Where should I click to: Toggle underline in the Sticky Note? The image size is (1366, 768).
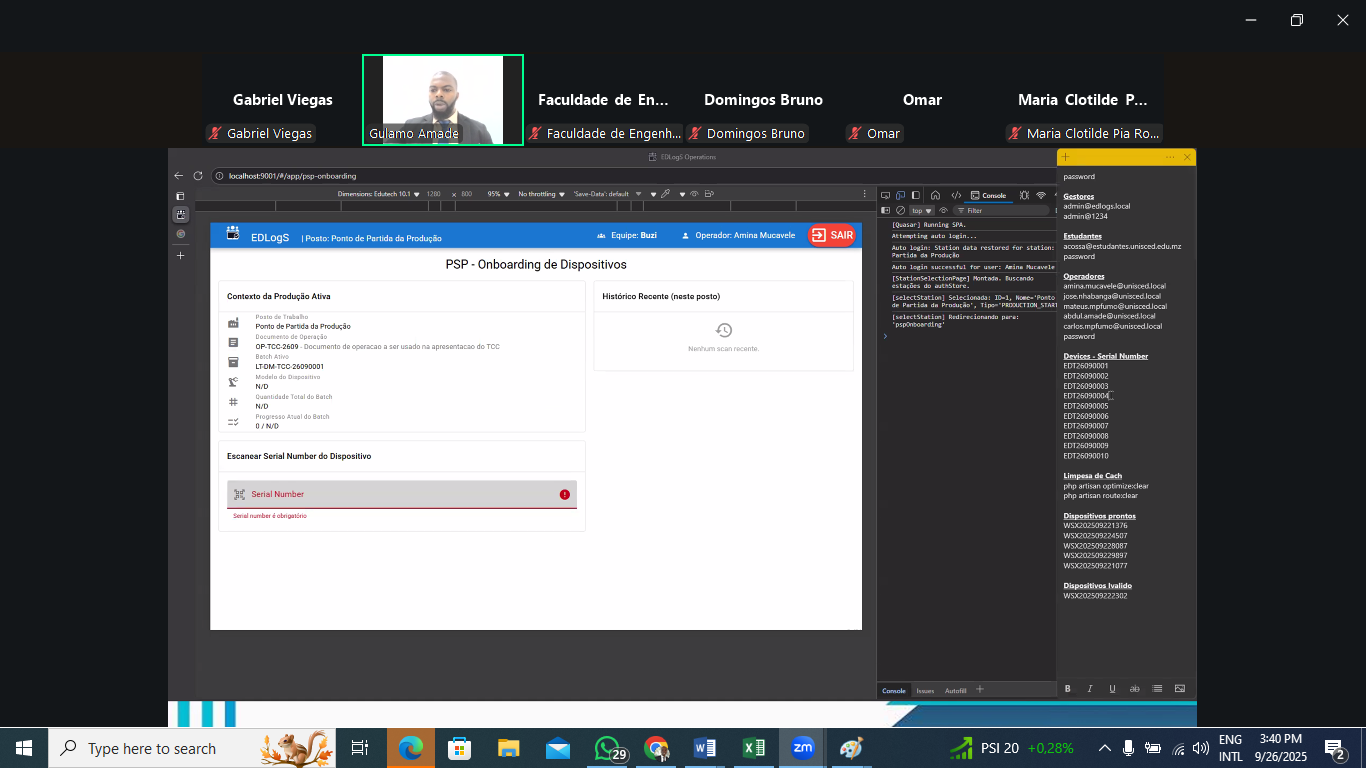1112,688
